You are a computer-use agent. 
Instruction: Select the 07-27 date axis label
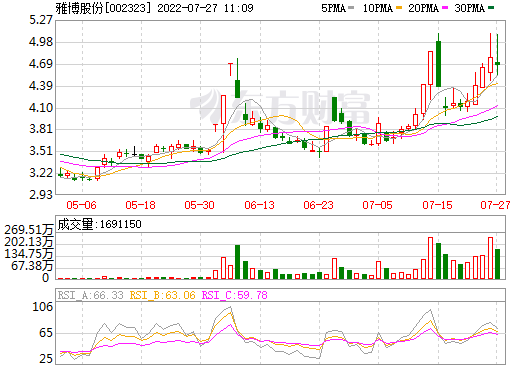(495, 205)
